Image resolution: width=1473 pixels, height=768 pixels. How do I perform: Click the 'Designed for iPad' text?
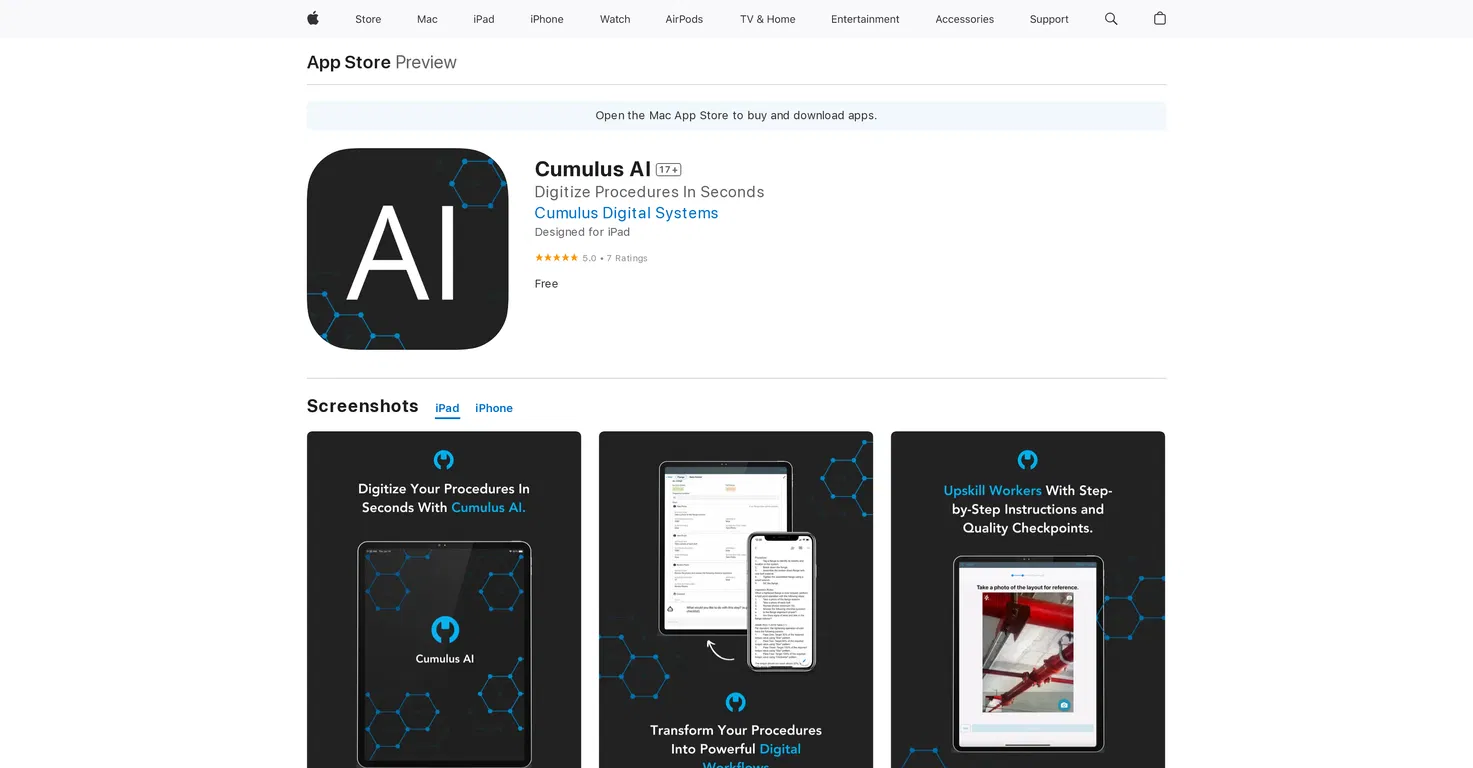pos(582,232)
